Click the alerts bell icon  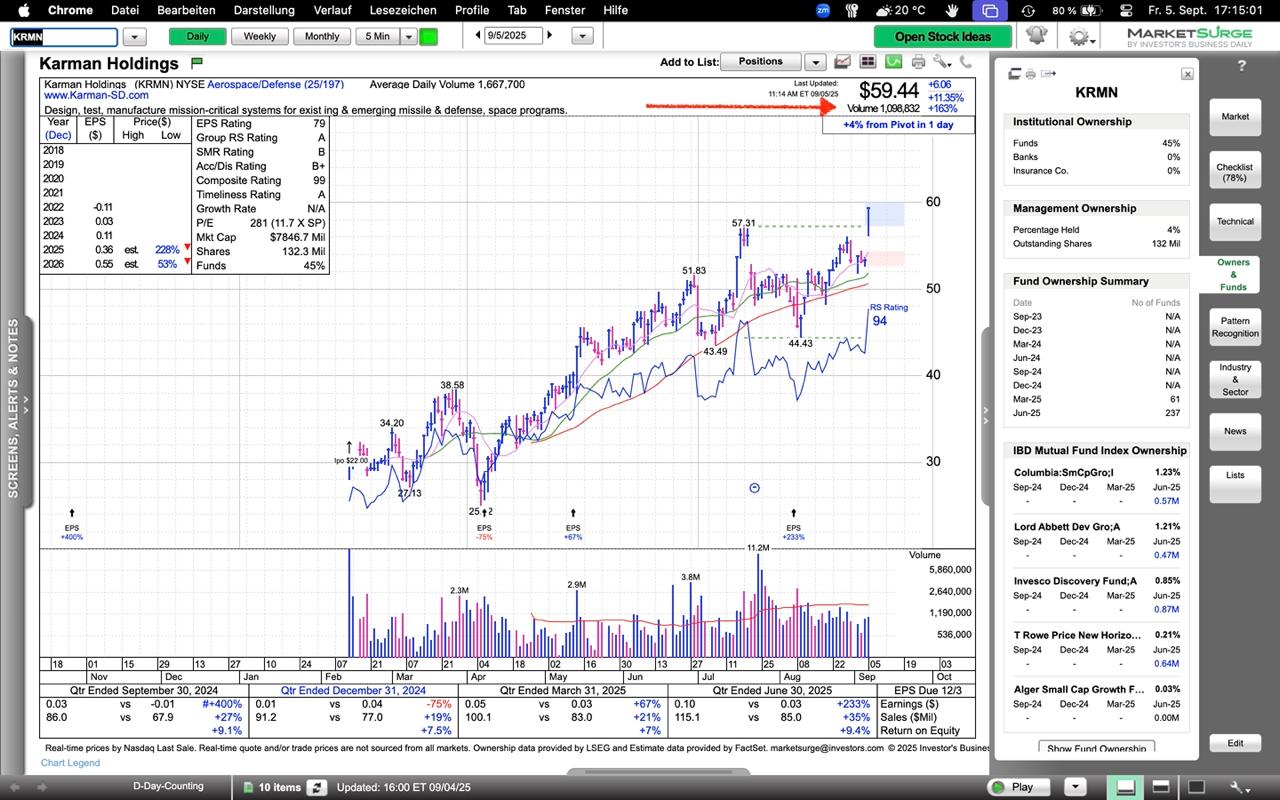1036,36
